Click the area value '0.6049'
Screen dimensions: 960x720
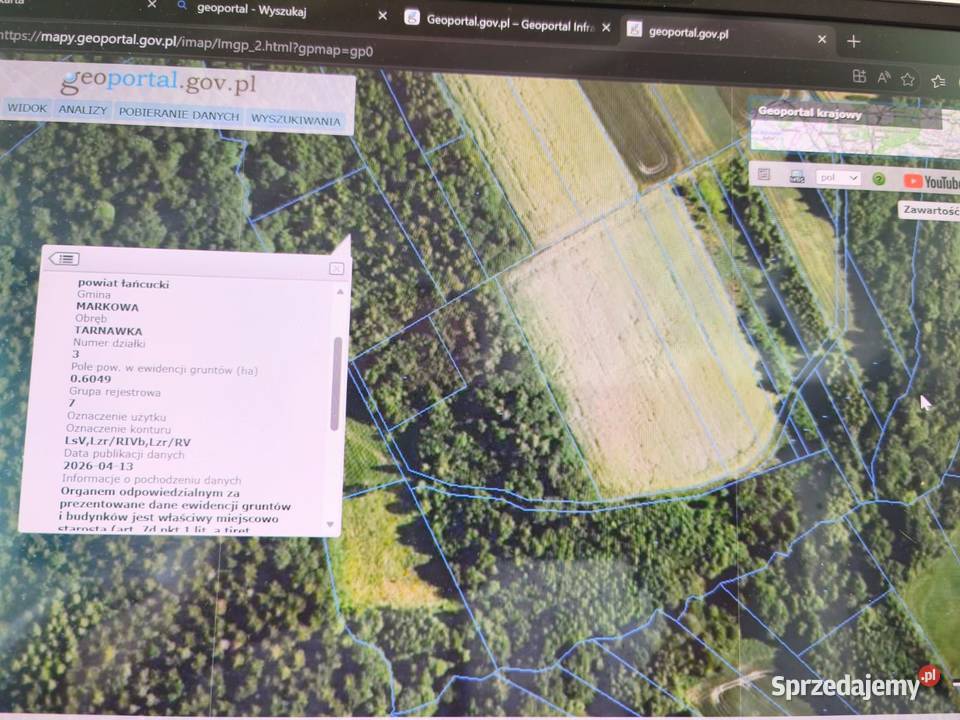(x=91, y=379)
